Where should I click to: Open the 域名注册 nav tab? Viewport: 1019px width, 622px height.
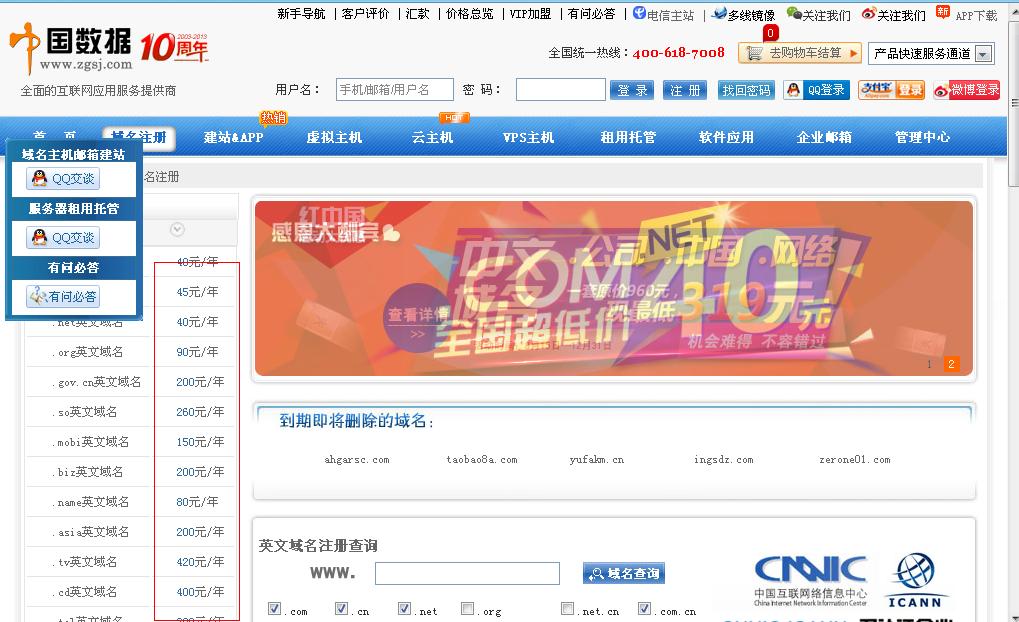coord(139,138)
